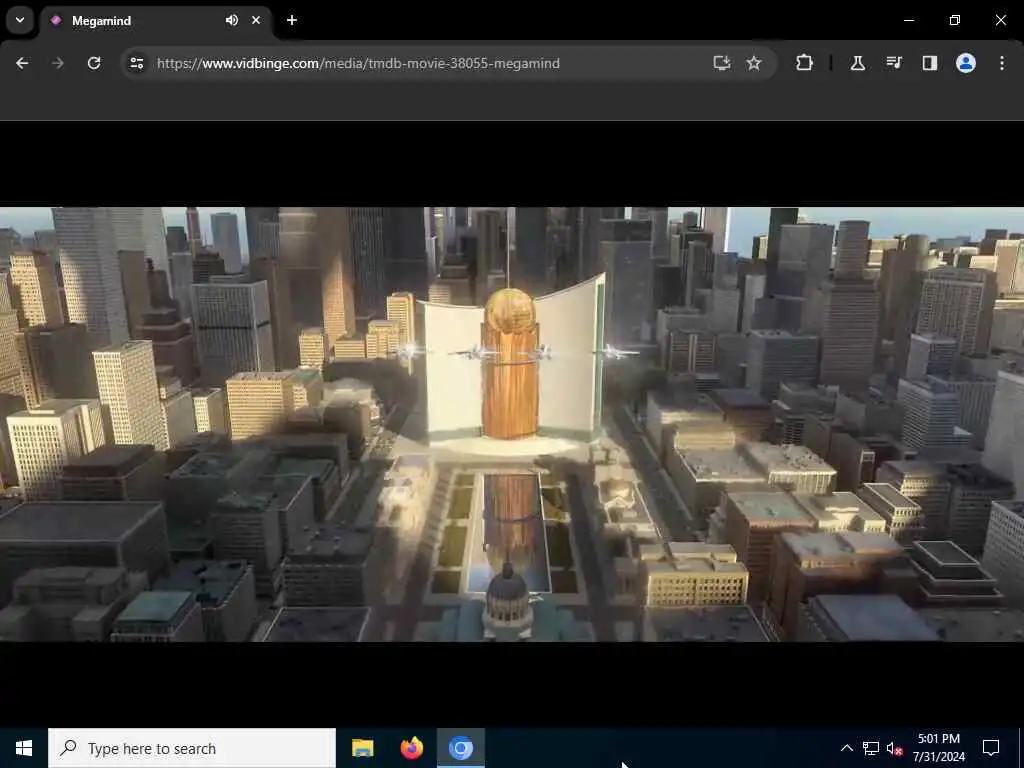Viewport: 1024px width, 768px height.
Task: Click the Megamind video player frame
Action: (x=512, y=424)
